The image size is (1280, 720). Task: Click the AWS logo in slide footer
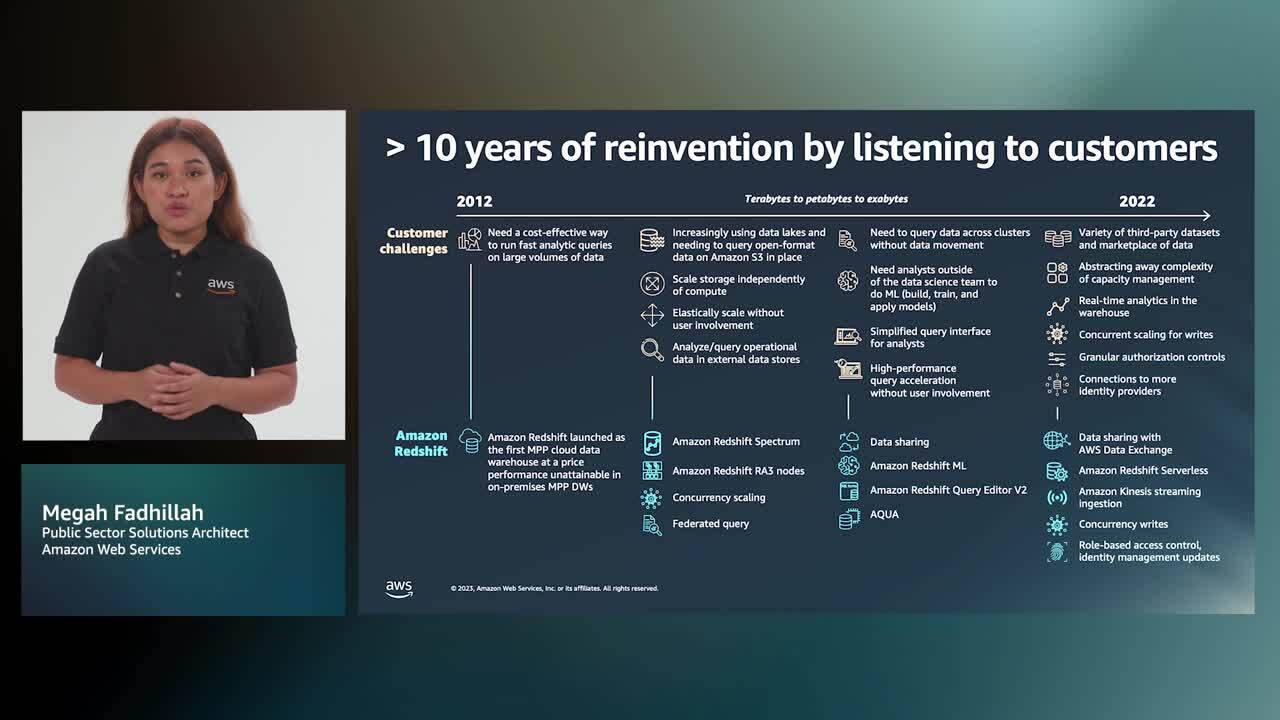[399, 589]
